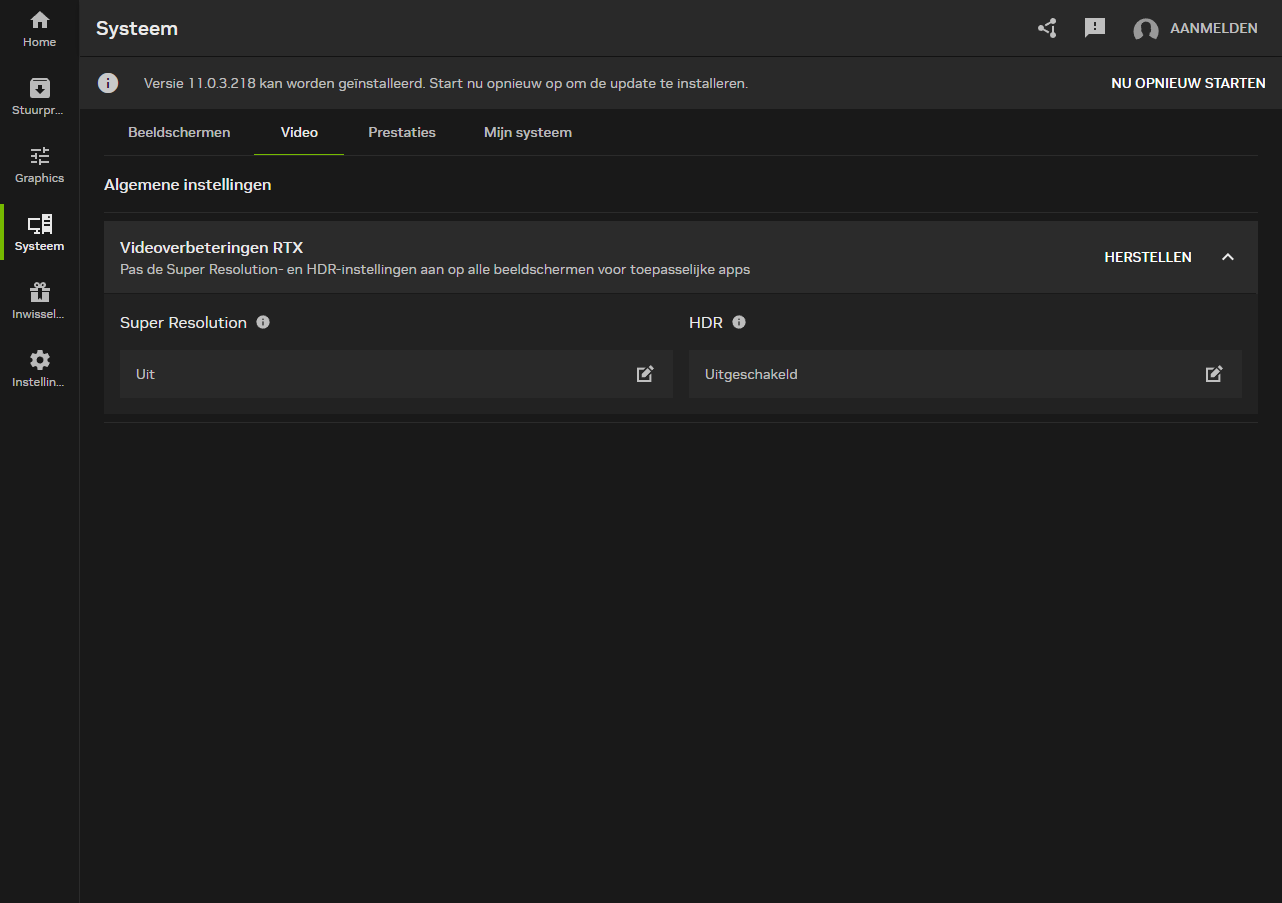Open Instellingen gear in sidebar
The image size is (1282, 903).
pos(40,369)
